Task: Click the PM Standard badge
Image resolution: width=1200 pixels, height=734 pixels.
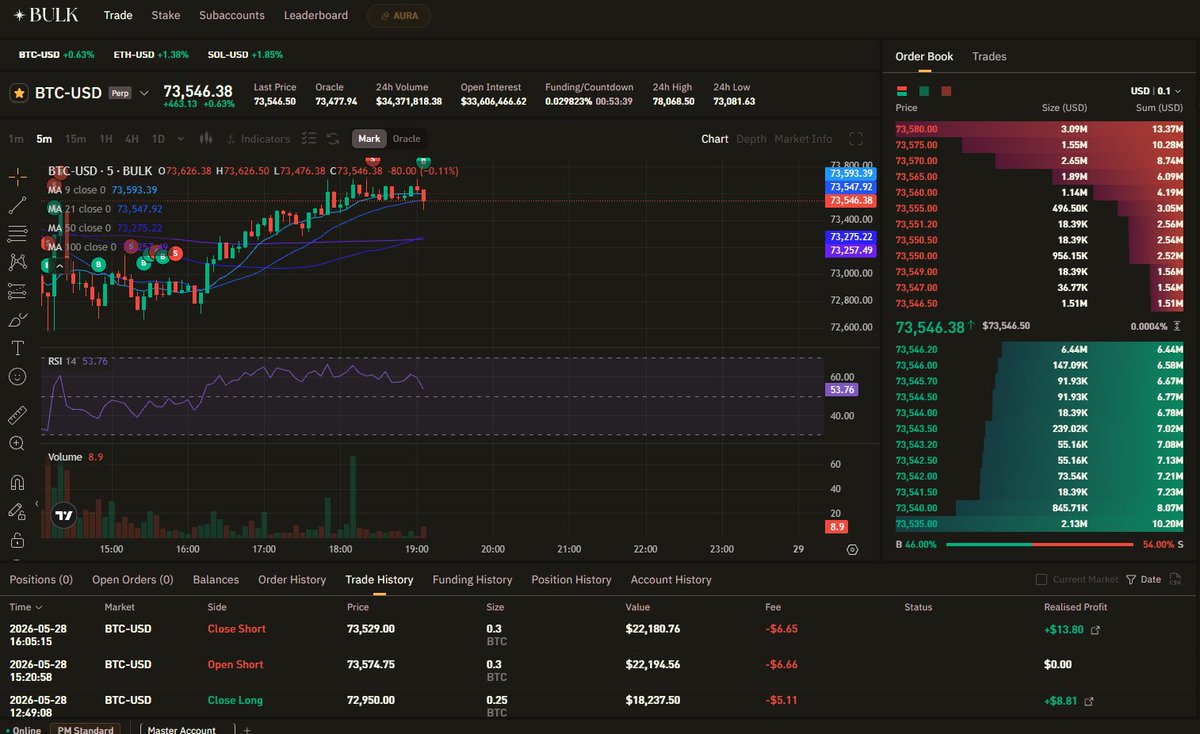Action: (x=85, y=730)
